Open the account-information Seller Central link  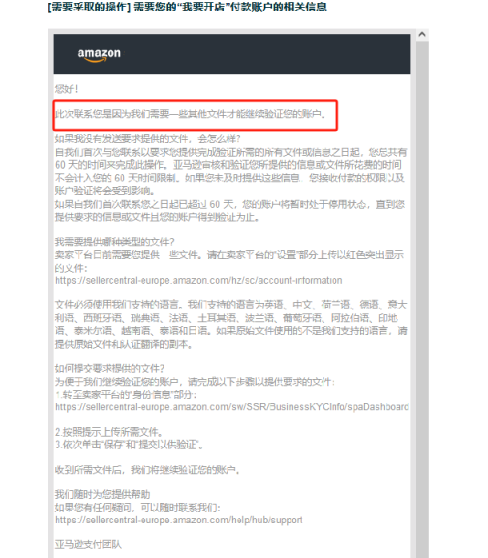pos(199,280)
